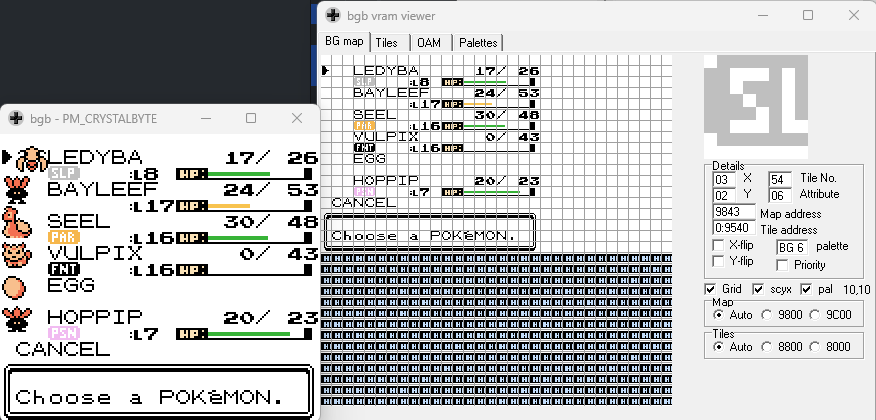Image resolution: width=876 pixels, height=420 pixels.
Task: Click the SLP status icon in game window
Action: 64,173
